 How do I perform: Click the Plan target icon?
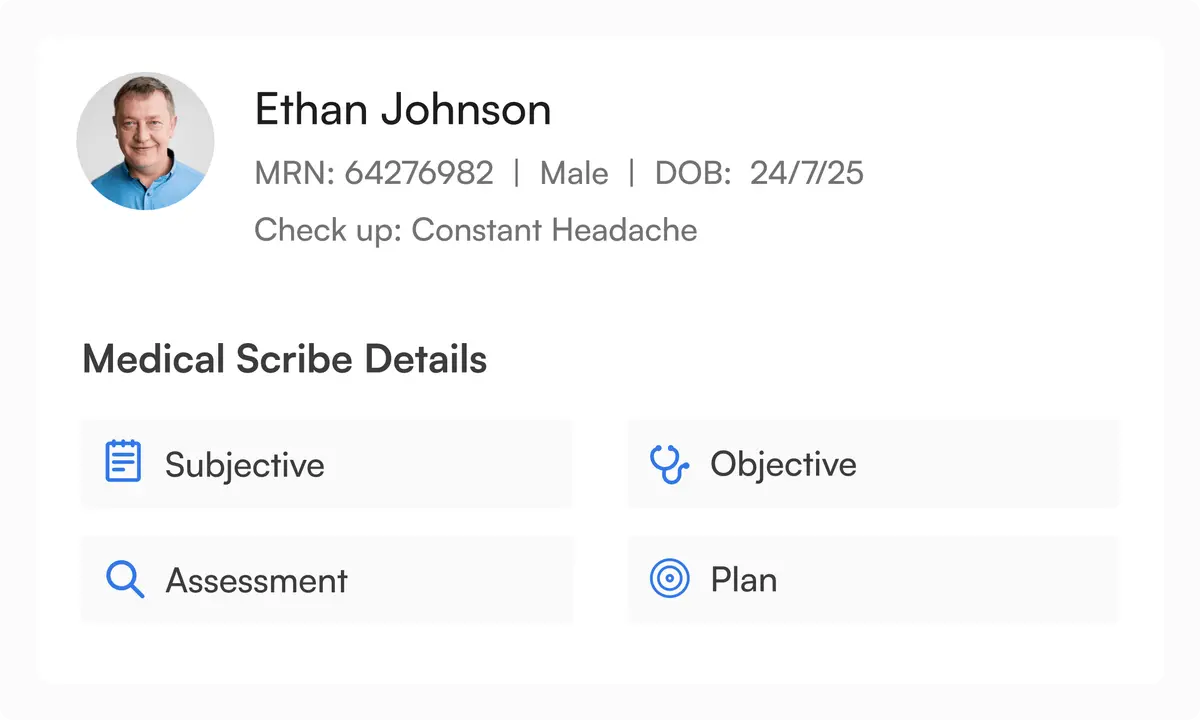669,579
